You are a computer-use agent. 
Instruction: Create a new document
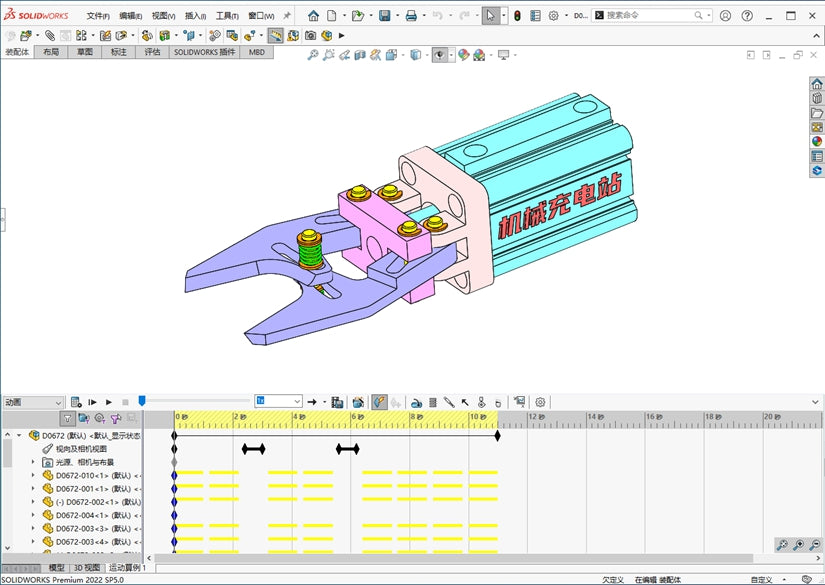[331, 15]
